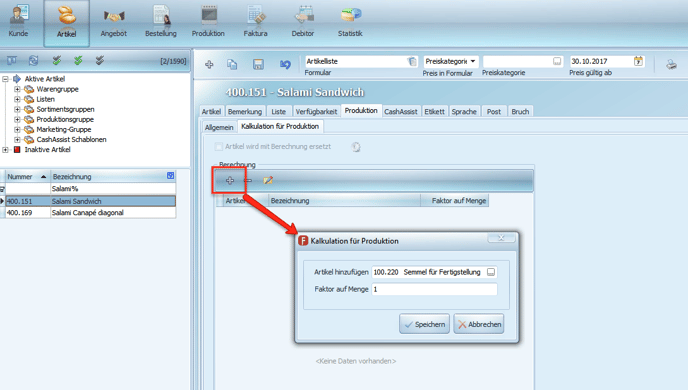The height and width of the screenshot is (390, 688).
Task: Switch to the Artikel tab
Action: click(x=211, y=111)
